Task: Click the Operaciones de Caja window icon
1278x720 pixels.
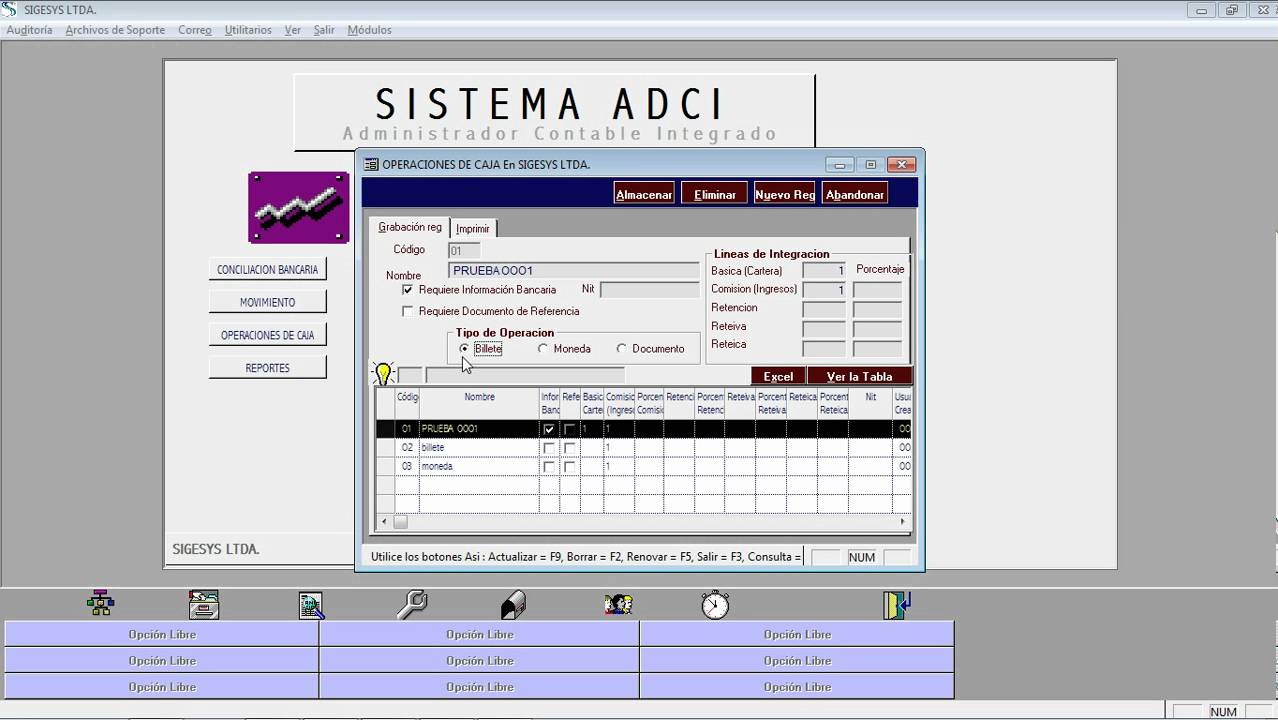Action: [371, 164]
